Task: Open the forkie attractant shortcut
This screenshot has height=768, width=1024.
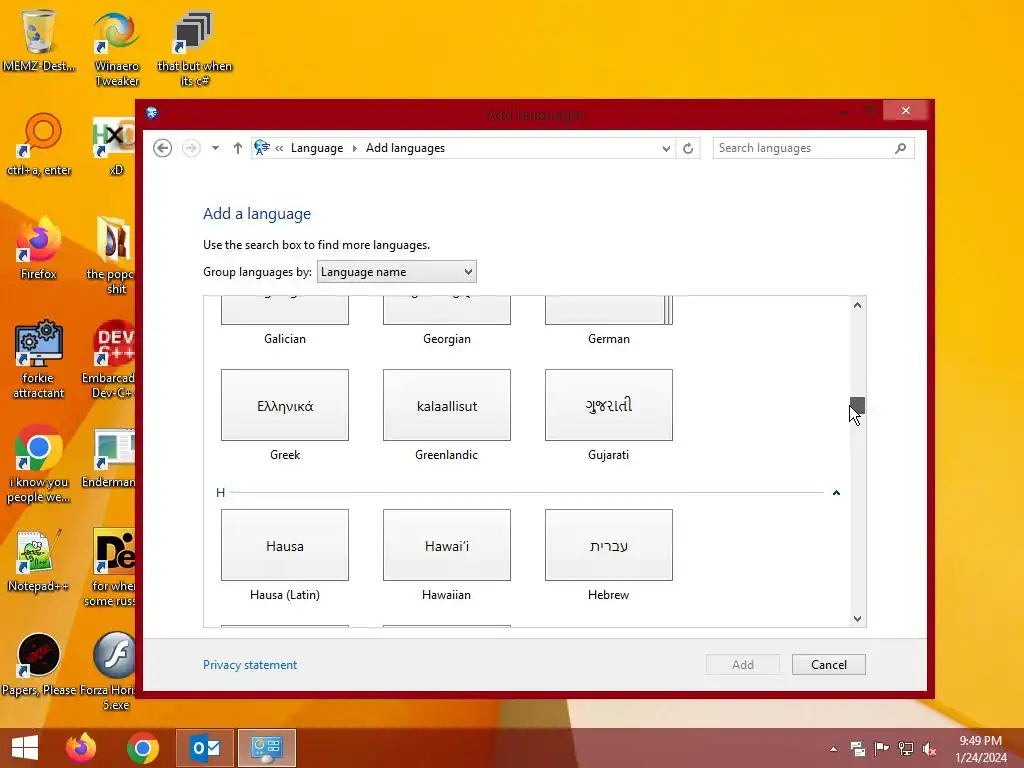Action: pos(39,358)
